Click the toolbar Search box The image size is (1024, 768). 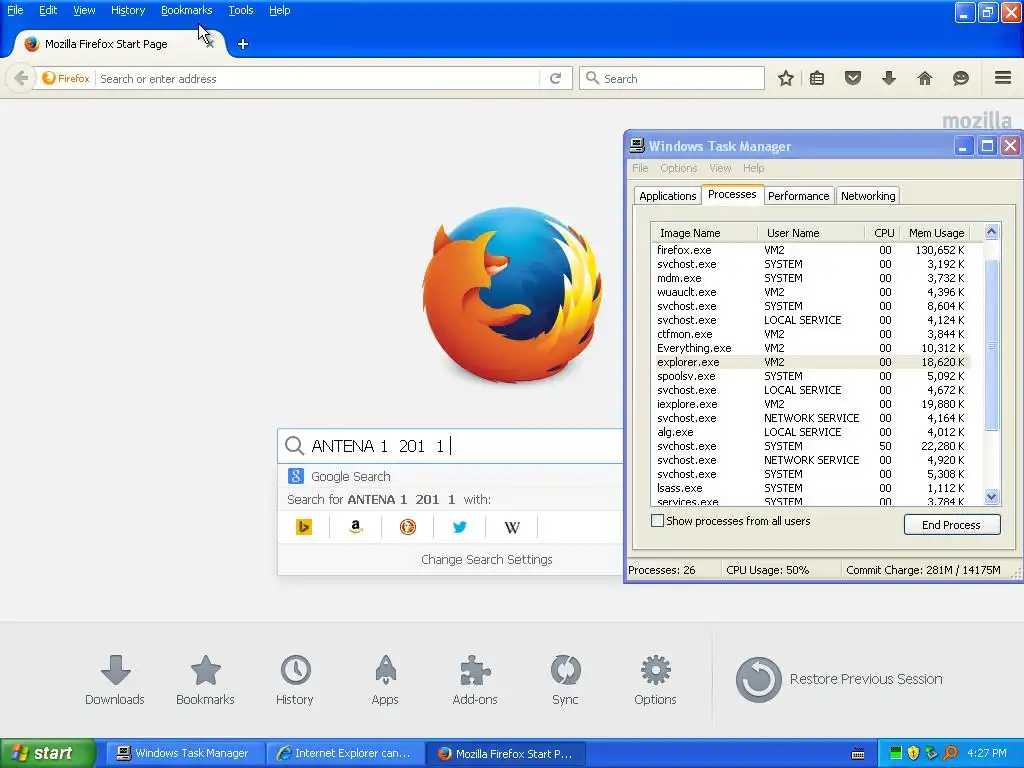[672, 78]
